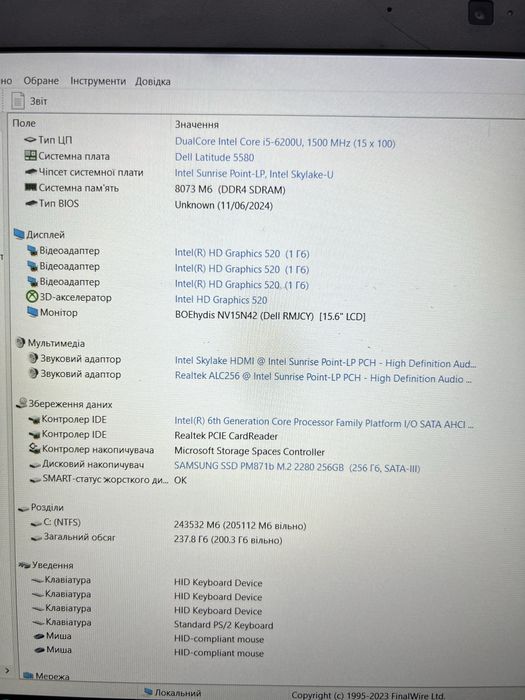Click the Тип ЦП processor icon
525x700 pixels.
click(x=30, y=140)
